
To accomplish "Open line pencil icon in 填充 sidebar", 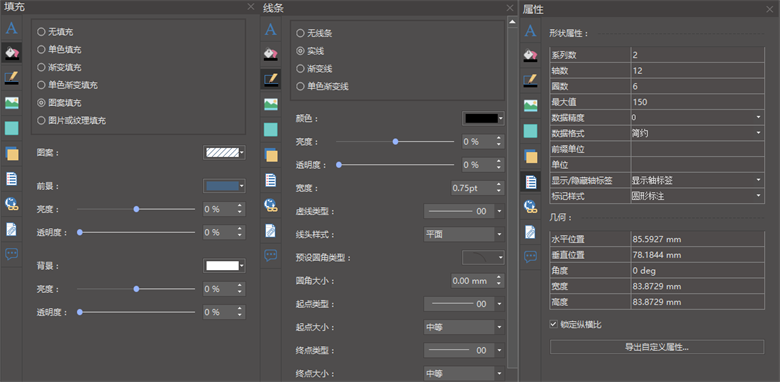I will [11, 78].
